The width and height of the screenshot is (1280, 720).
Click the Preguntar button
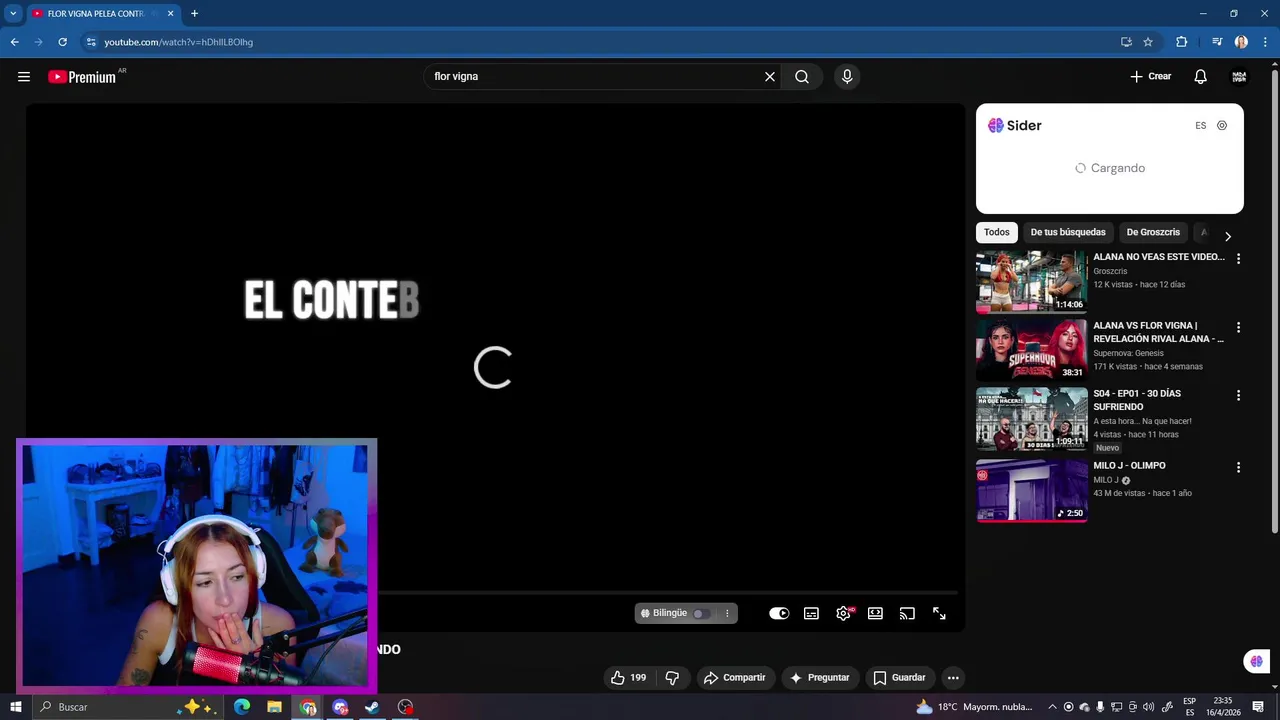[819, 678]
